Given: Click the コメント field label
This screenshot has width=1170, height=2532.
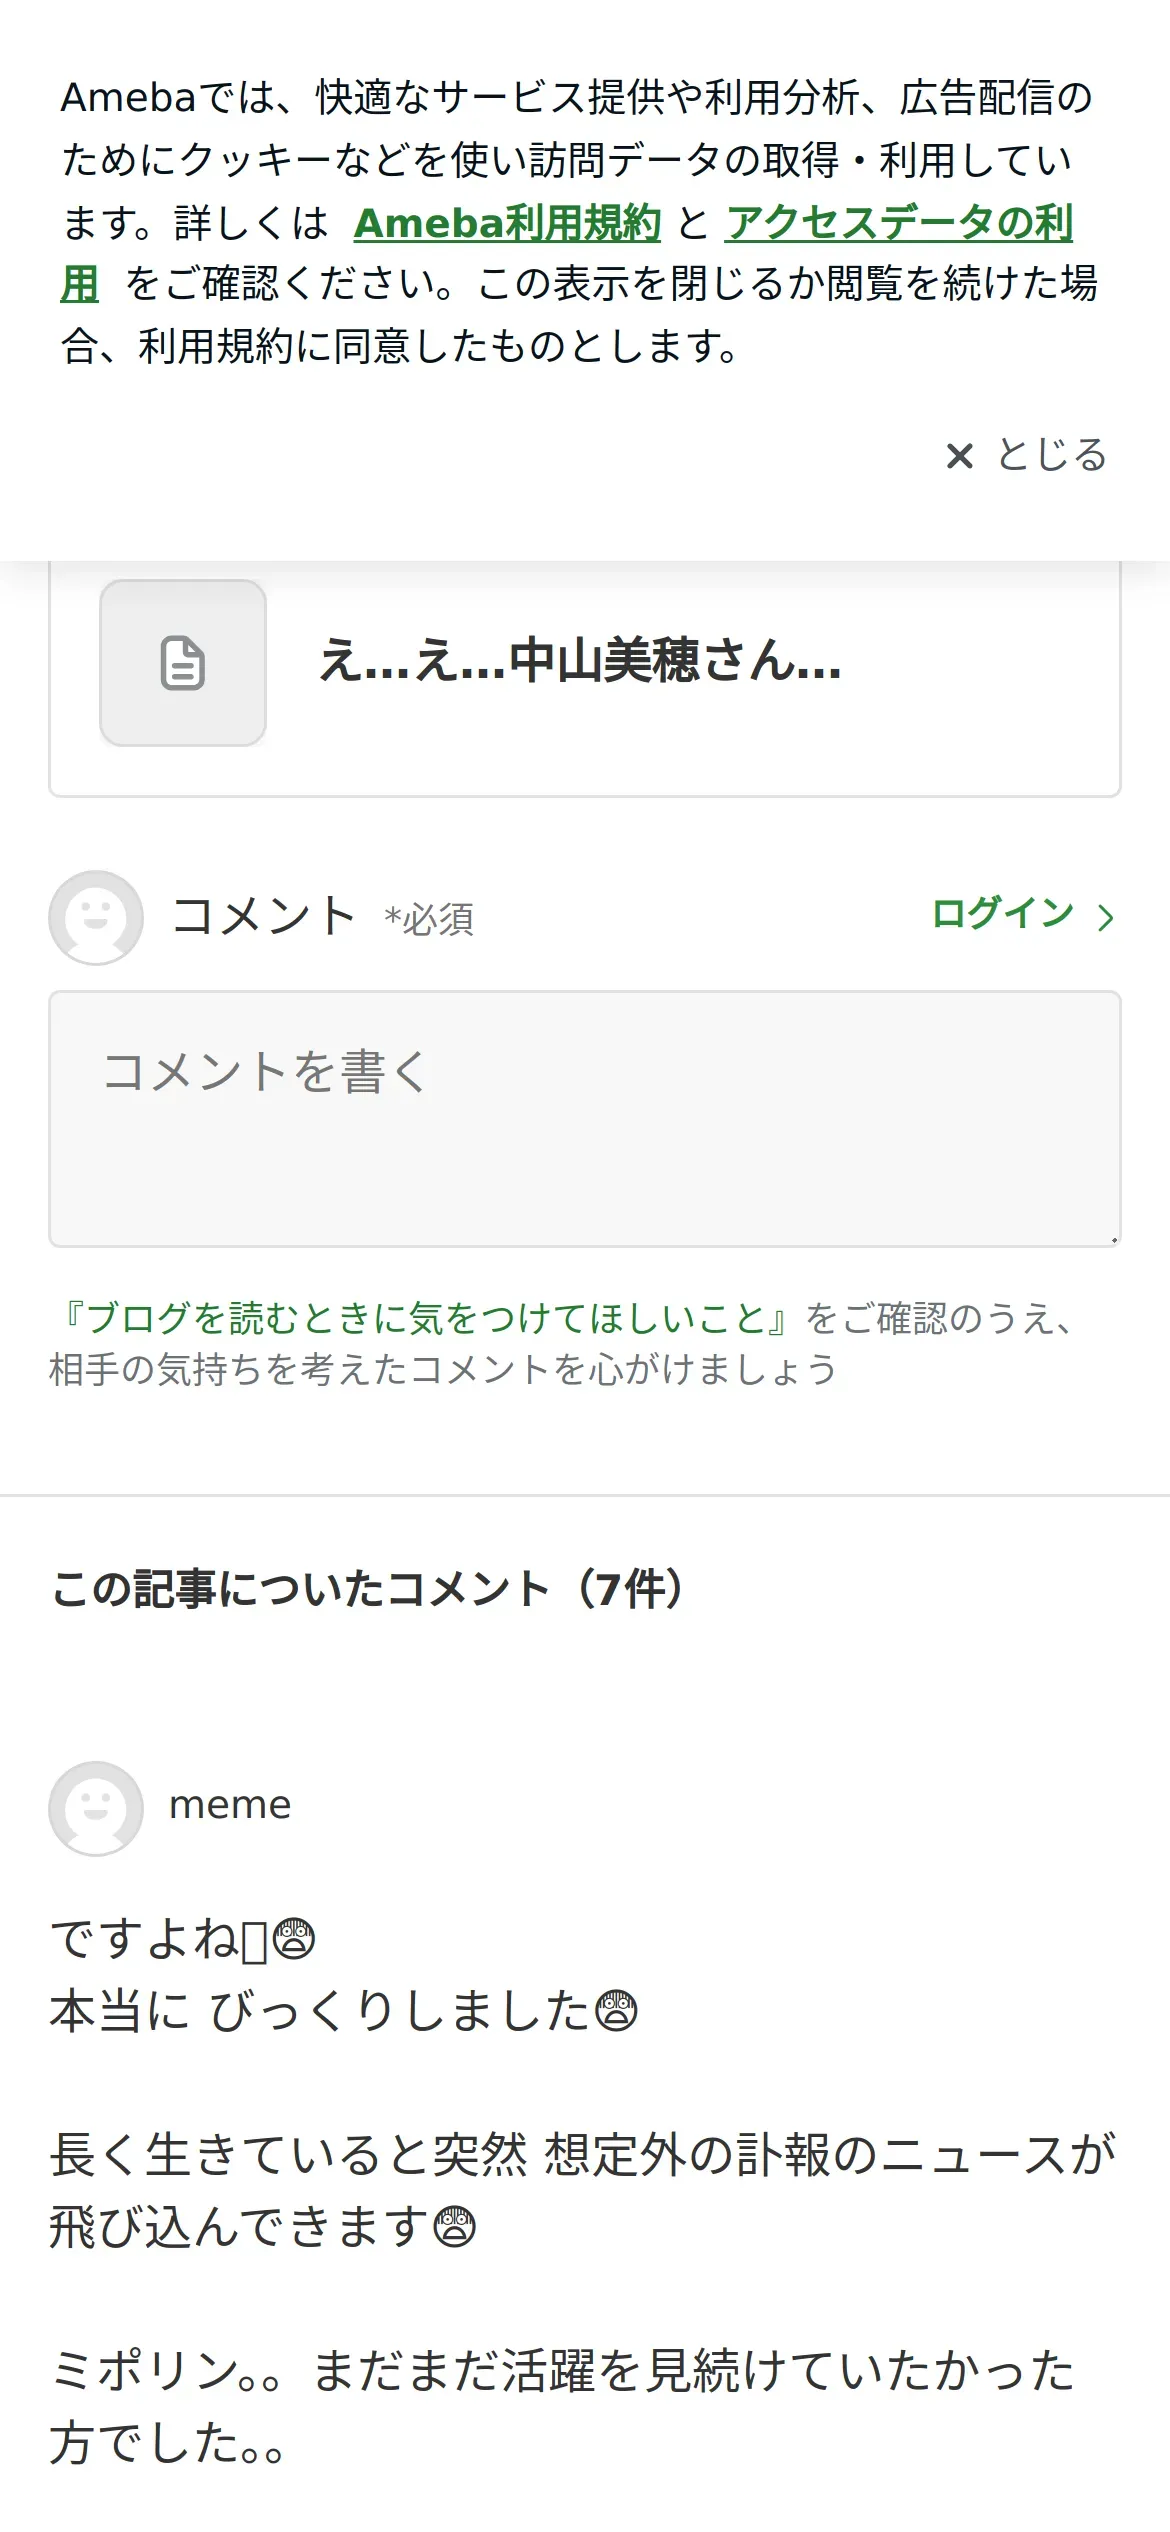Looking at the screenshot, I should [x=263, y=916].
